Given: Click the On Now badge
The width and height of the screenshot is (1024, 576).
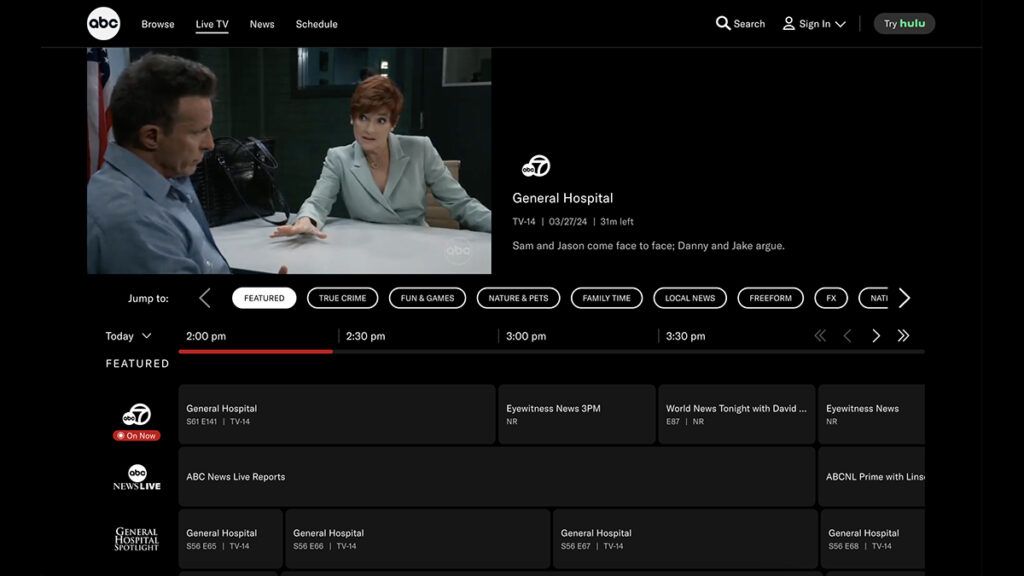Looking at the screenshot, I should coord(136,436).
